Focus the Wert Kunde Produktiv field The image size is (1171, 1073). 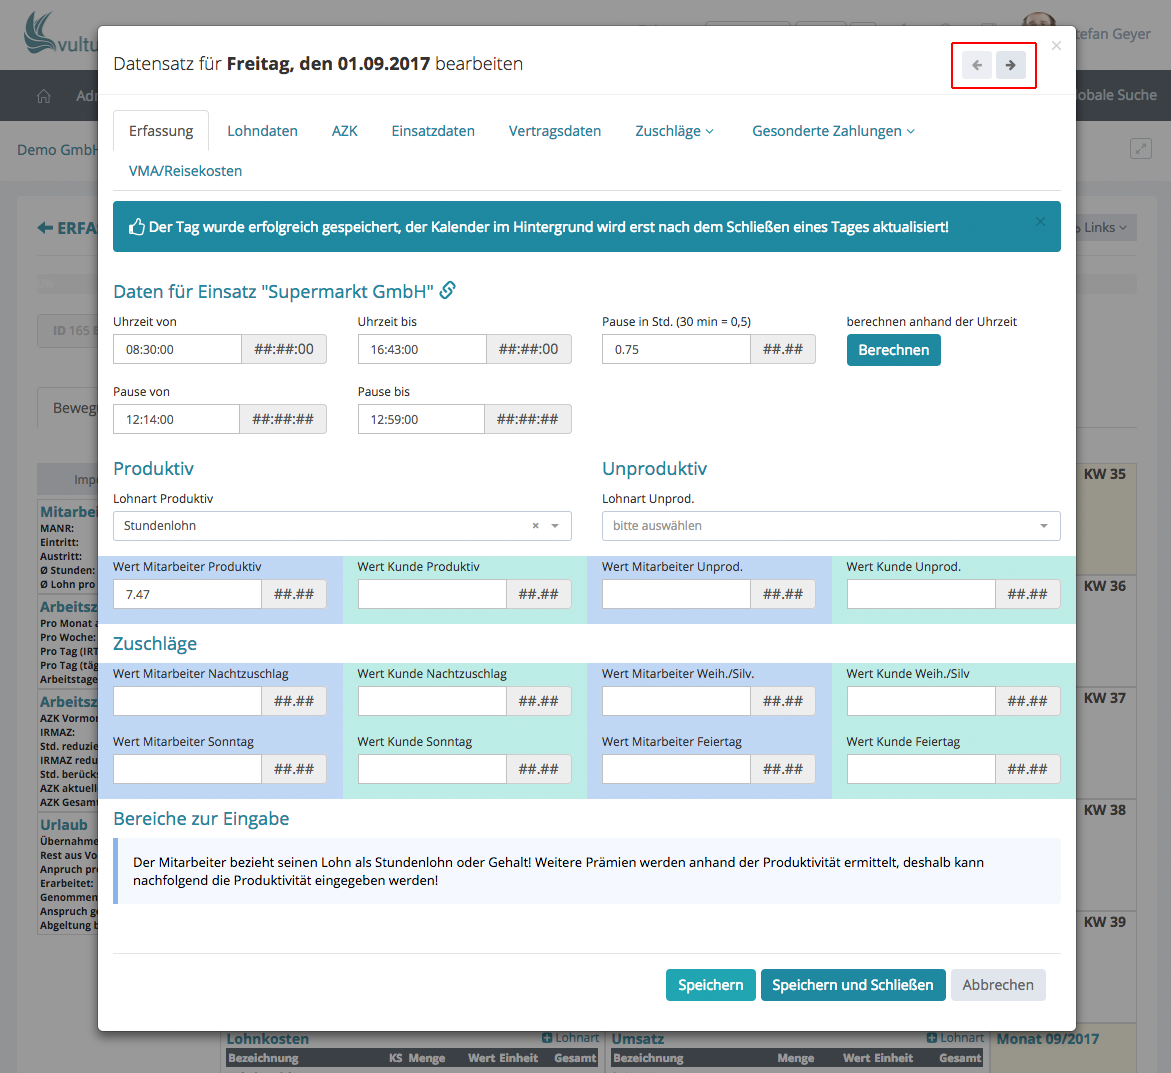pyautogui.click(x=432, y=594)
